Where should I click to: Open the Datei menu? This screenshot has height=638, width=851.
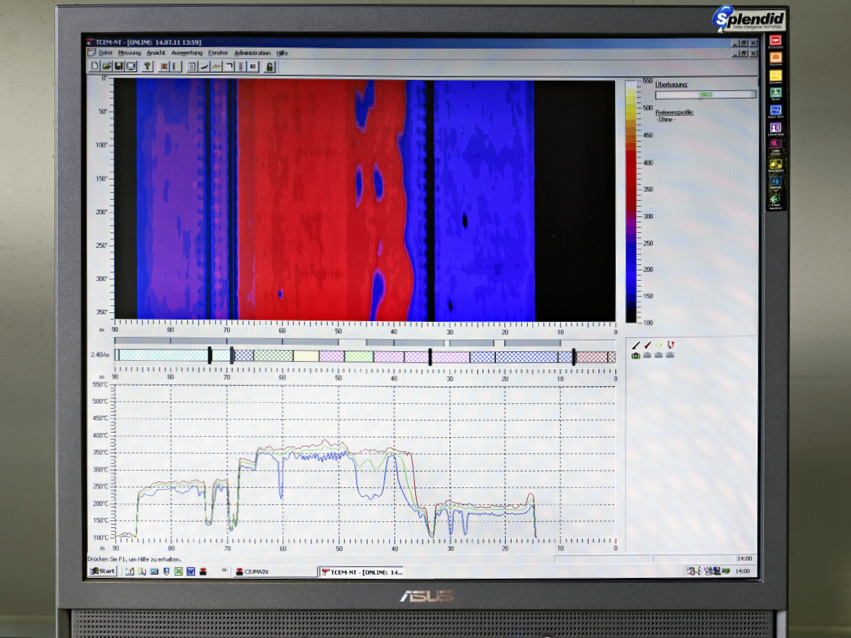click(x=105, y=52)
